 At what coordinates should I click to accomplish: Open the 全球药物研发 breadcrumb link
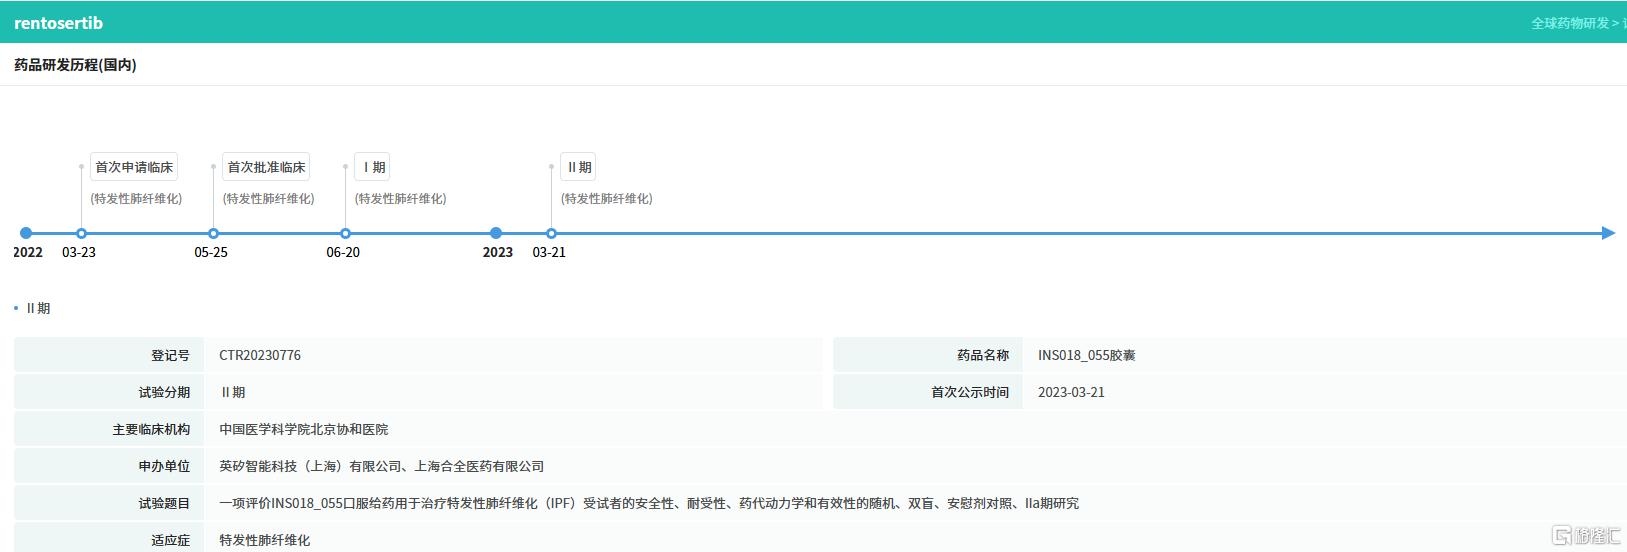1570,22
